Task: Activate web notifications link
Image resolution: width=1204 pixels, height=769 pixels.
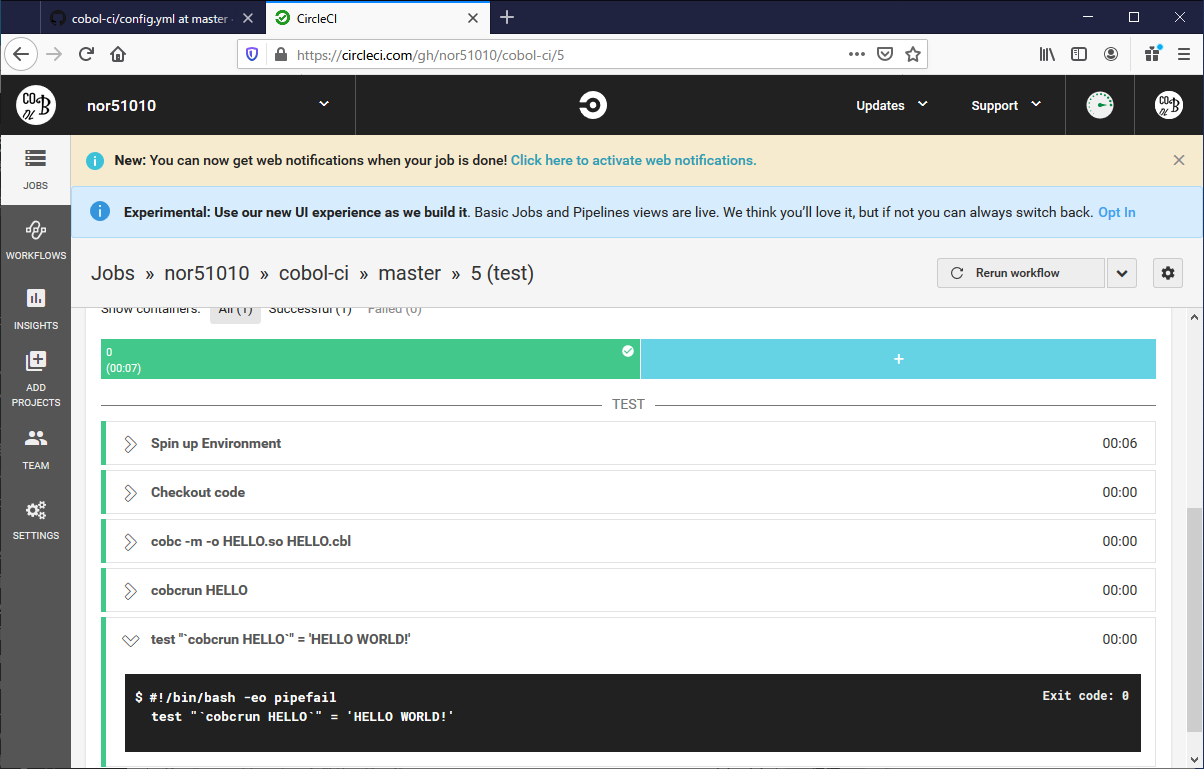Action: click(x=633, y=160)
